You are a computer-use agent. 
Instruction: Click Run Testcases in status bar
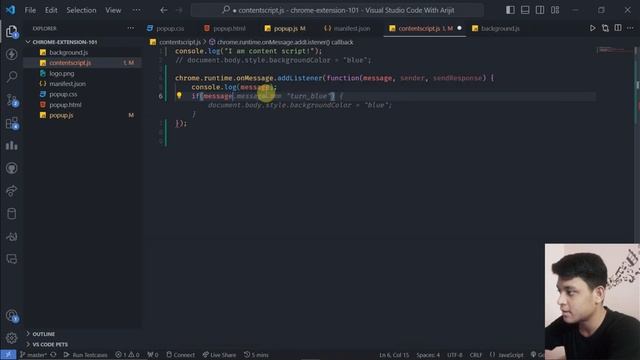pos(85,355)
